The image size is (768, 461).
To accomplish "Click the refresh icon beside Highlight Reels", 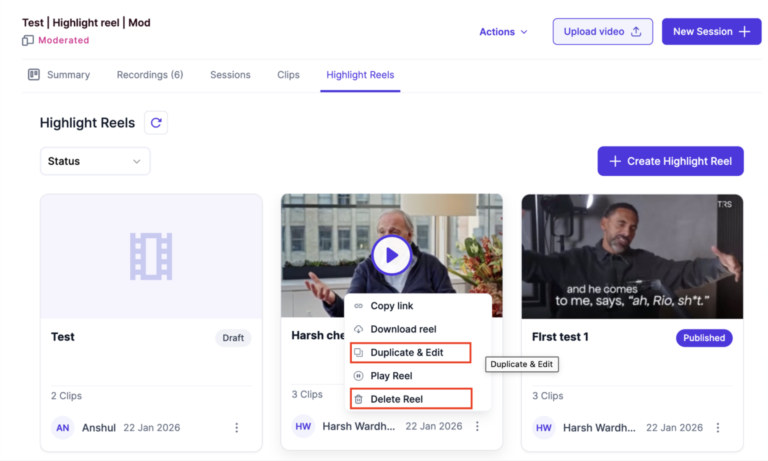I will [x=155, y=123].
